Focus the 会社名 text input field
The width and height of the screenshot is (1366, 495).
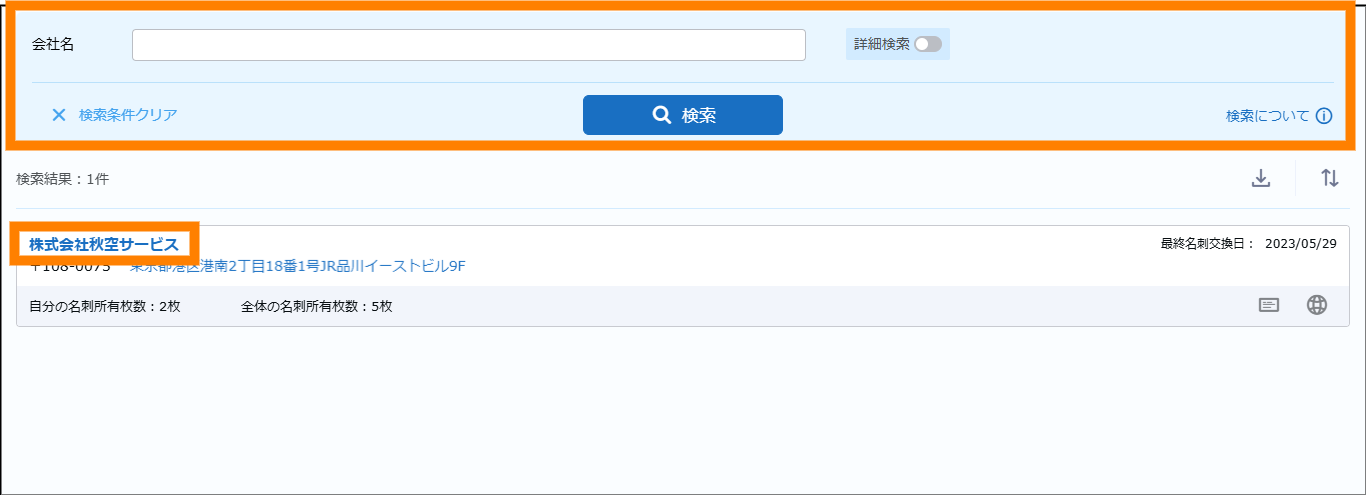coord(468,45)
